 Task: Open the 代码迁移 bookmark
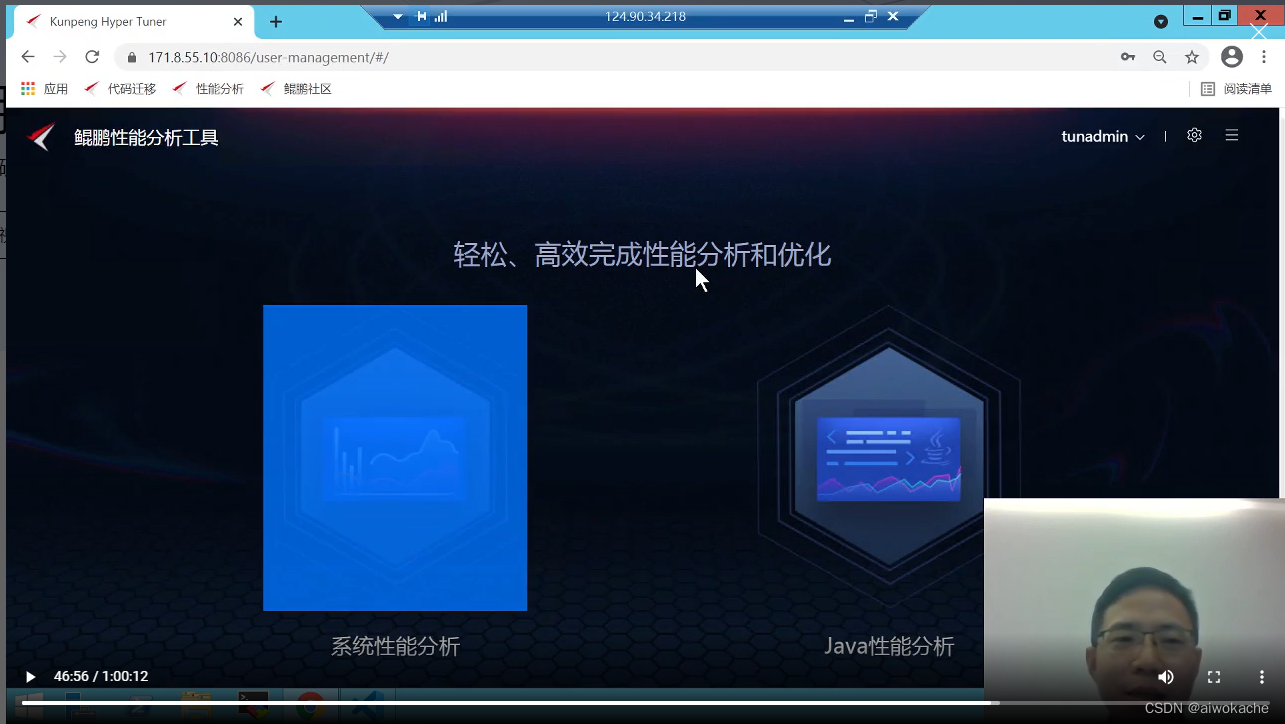[x=121, y=89]
